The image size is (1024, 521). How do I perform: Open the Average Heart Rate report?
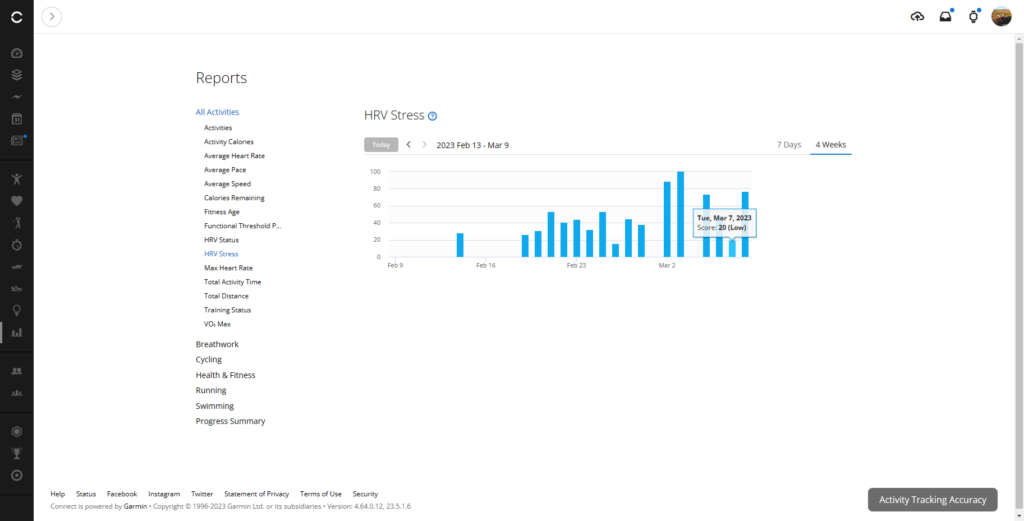[234, 156]
